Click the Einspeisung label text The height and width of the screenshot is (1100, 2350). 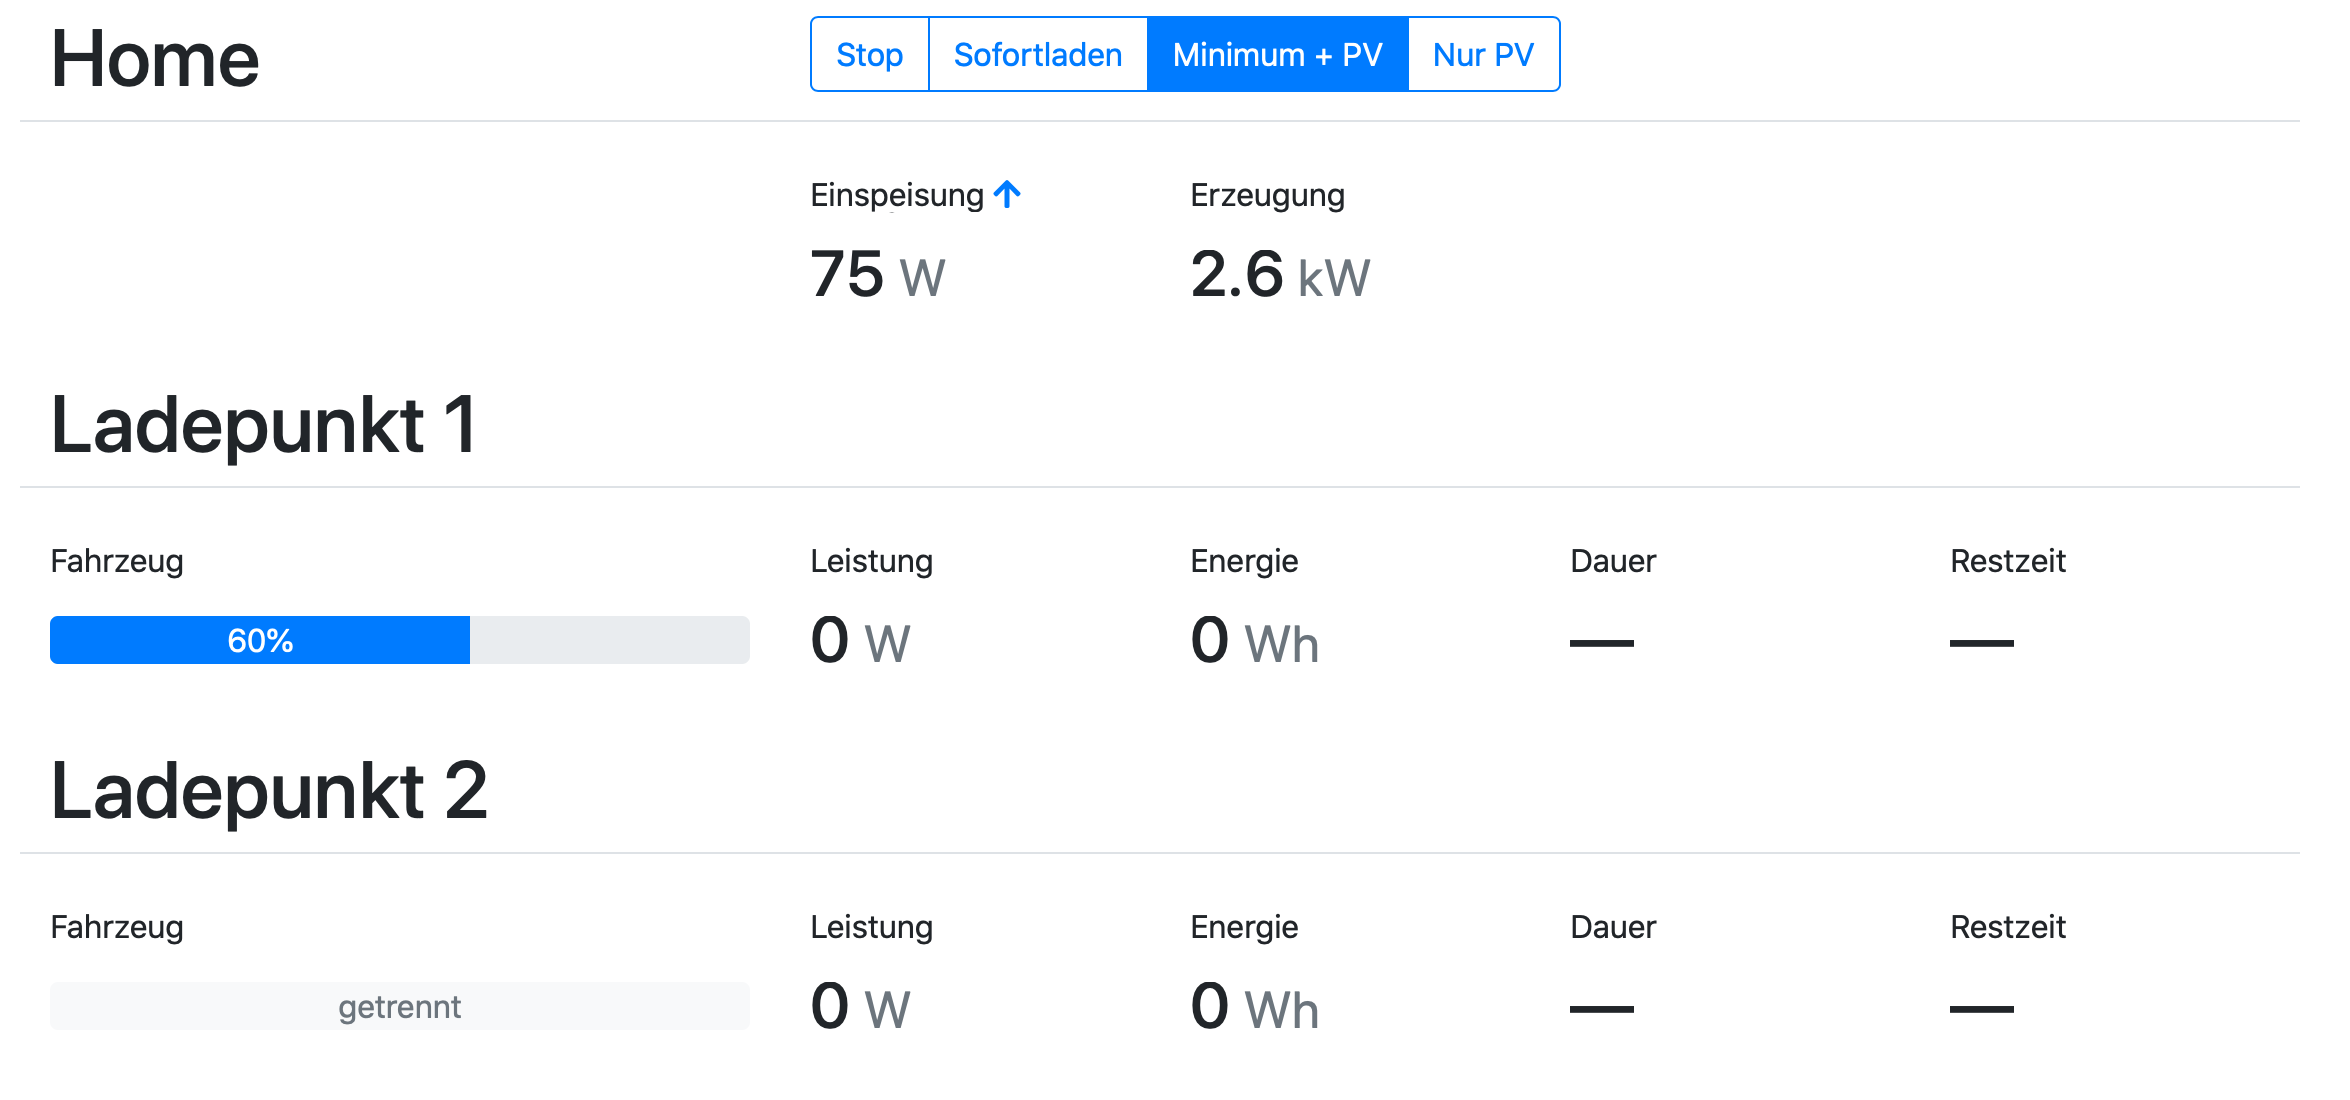pos(895,194)
